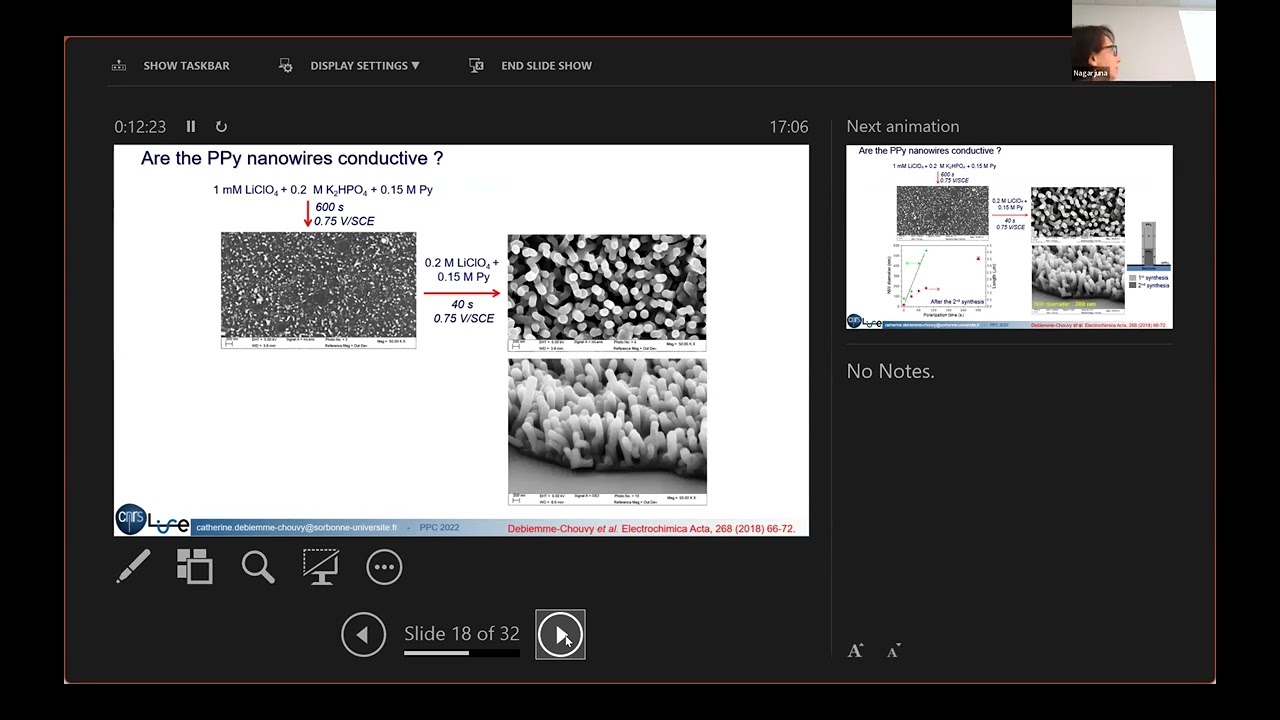
Task: Click the Slide 18 of 32 indicator
Action: tap(462, 634)
